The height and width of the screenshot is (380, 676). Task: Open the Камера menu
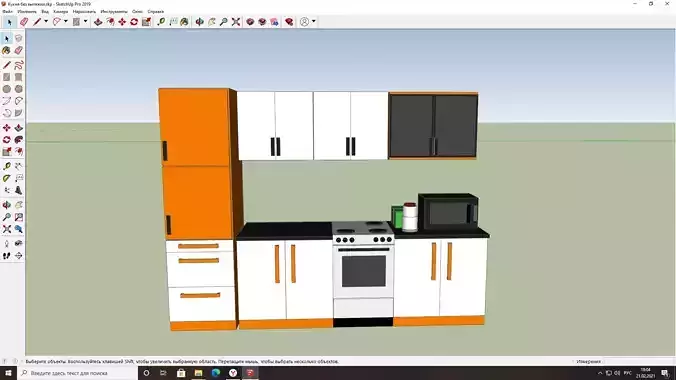click(x=61, y=12)
